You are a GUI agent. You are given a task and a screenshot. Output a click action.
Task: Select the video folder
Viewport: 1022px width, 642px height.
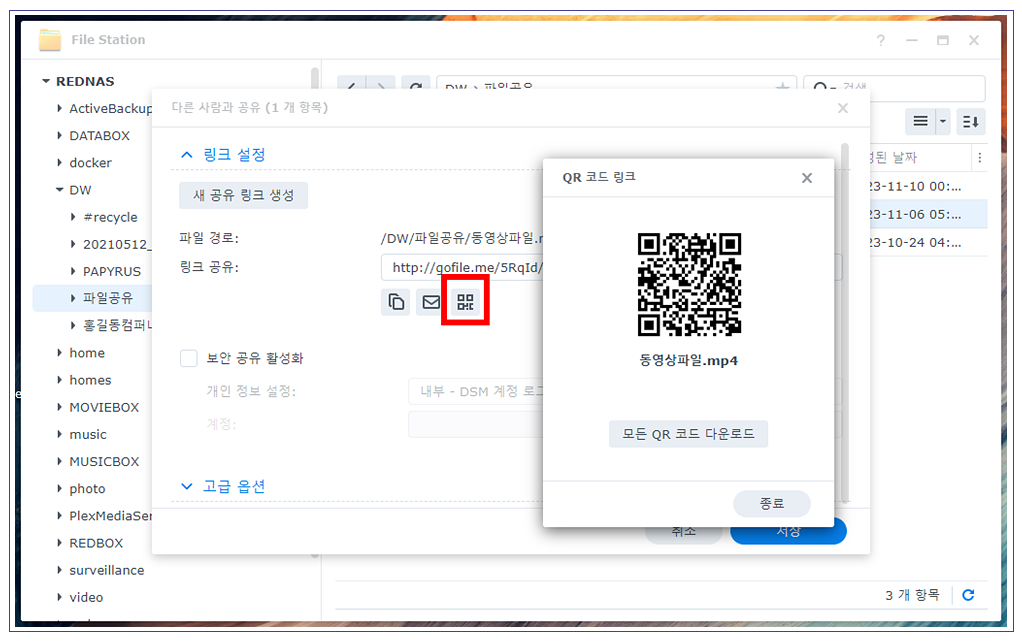pos(86,597)
